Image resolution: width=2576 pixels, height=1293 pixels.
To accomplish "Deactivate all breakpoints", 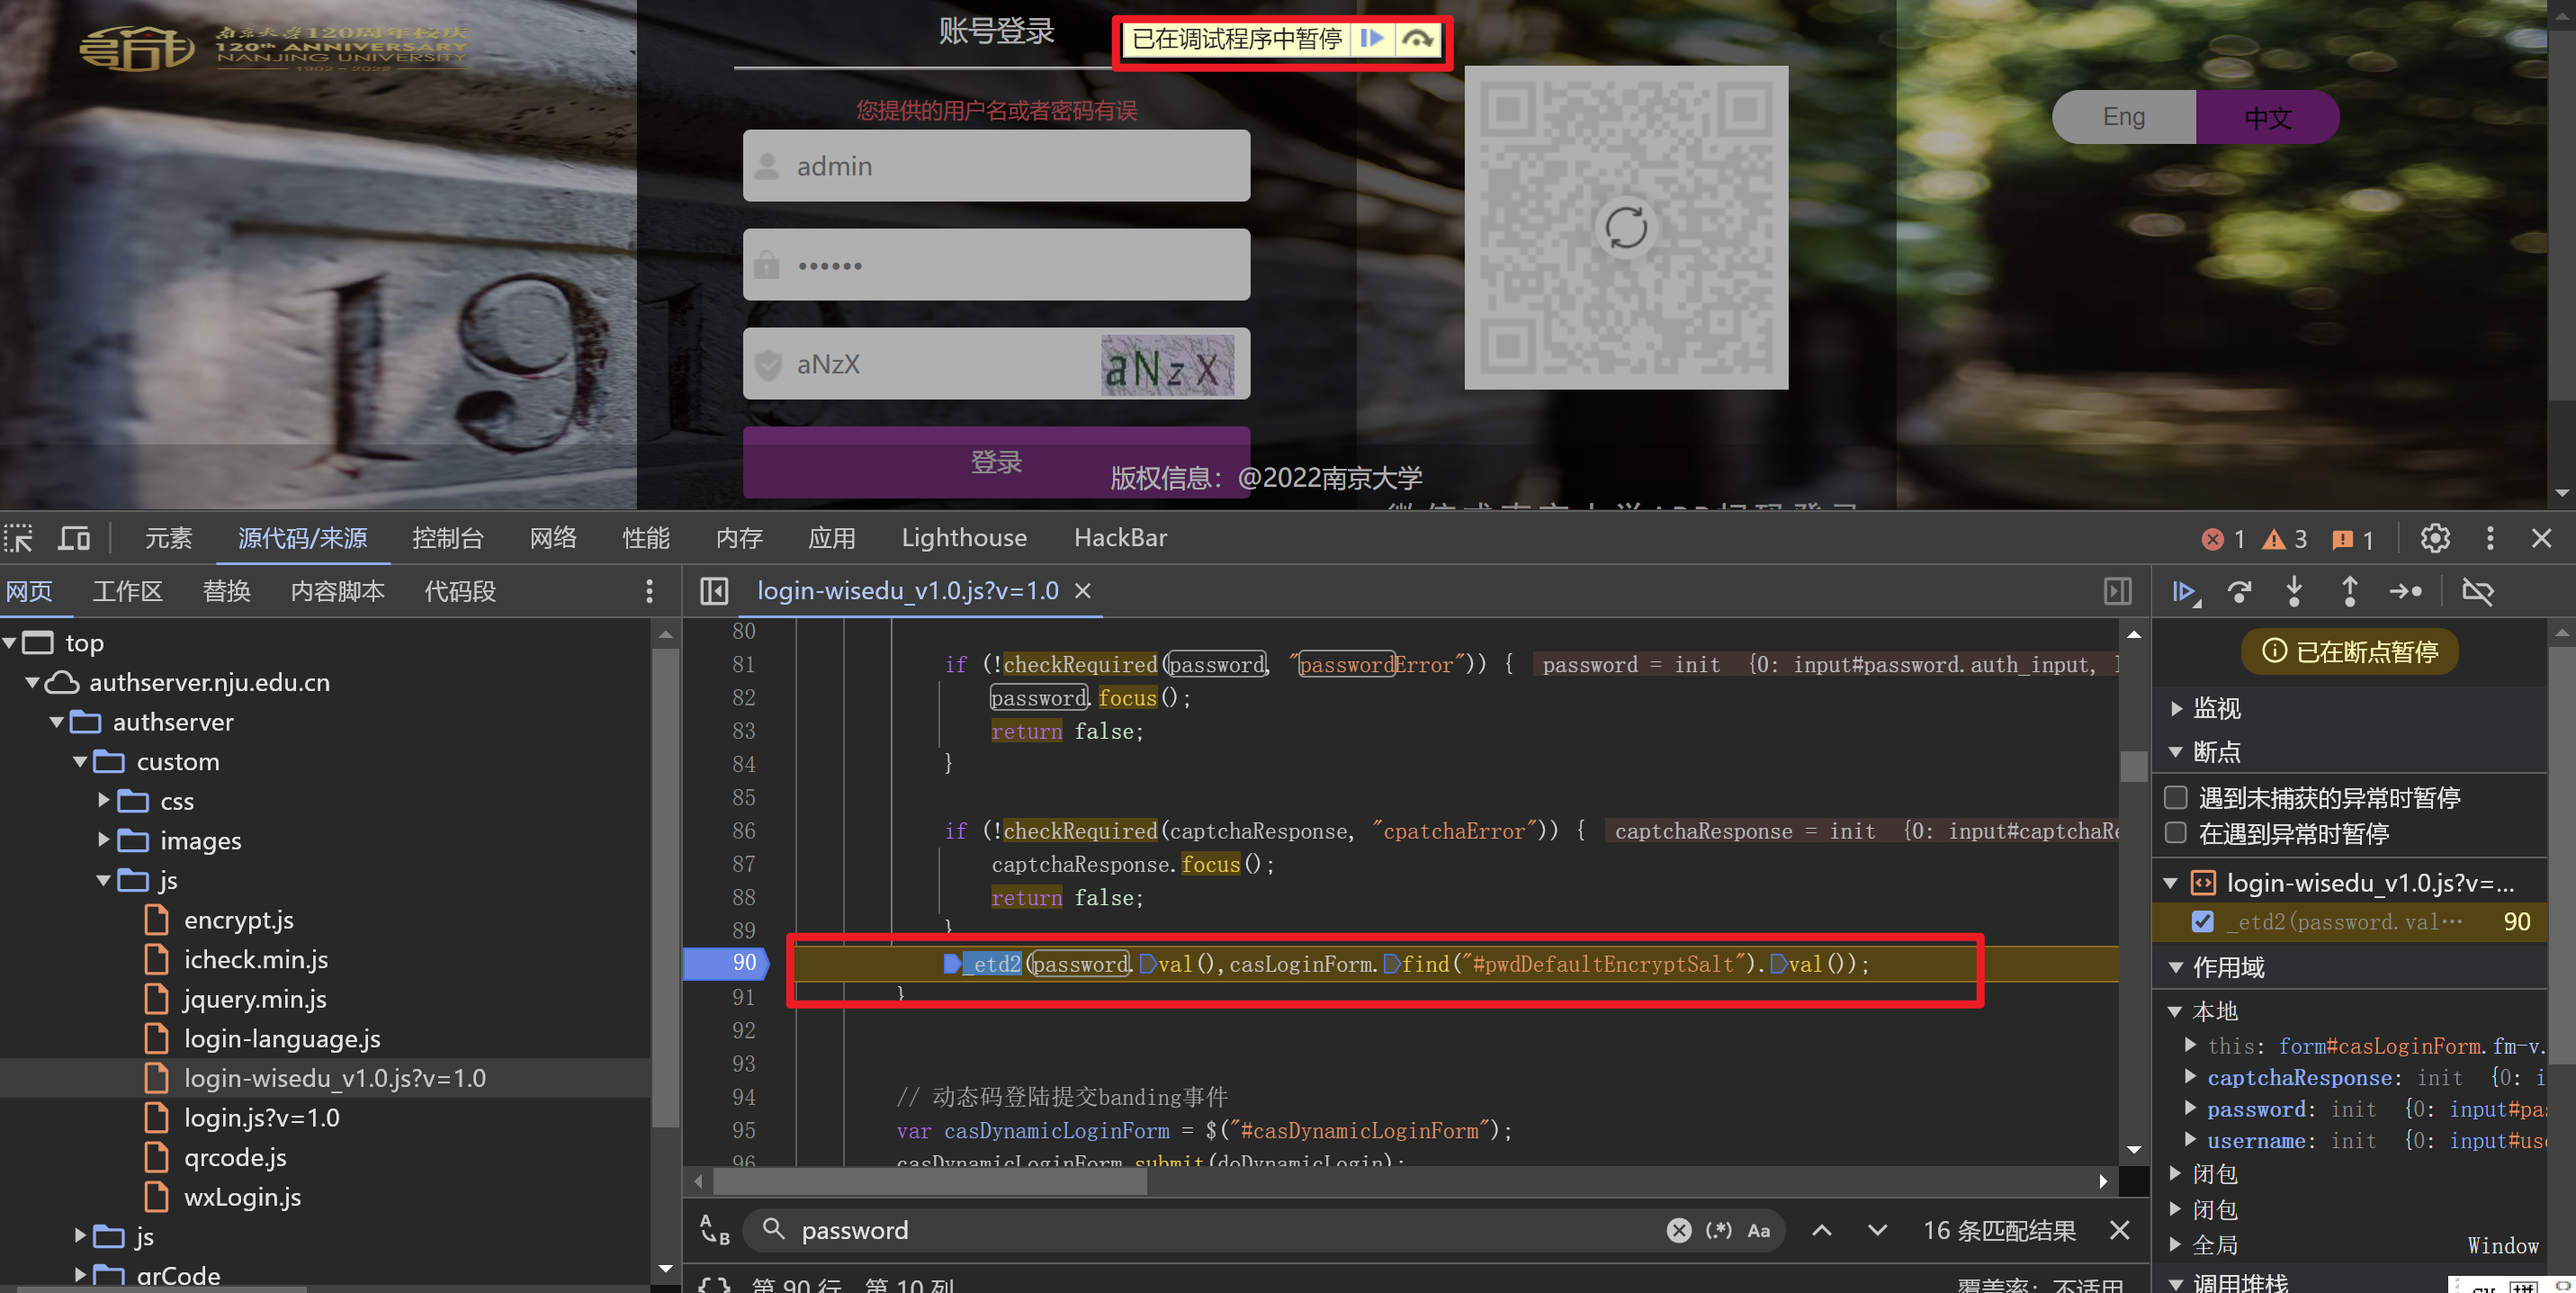I will click(2477, 591).
